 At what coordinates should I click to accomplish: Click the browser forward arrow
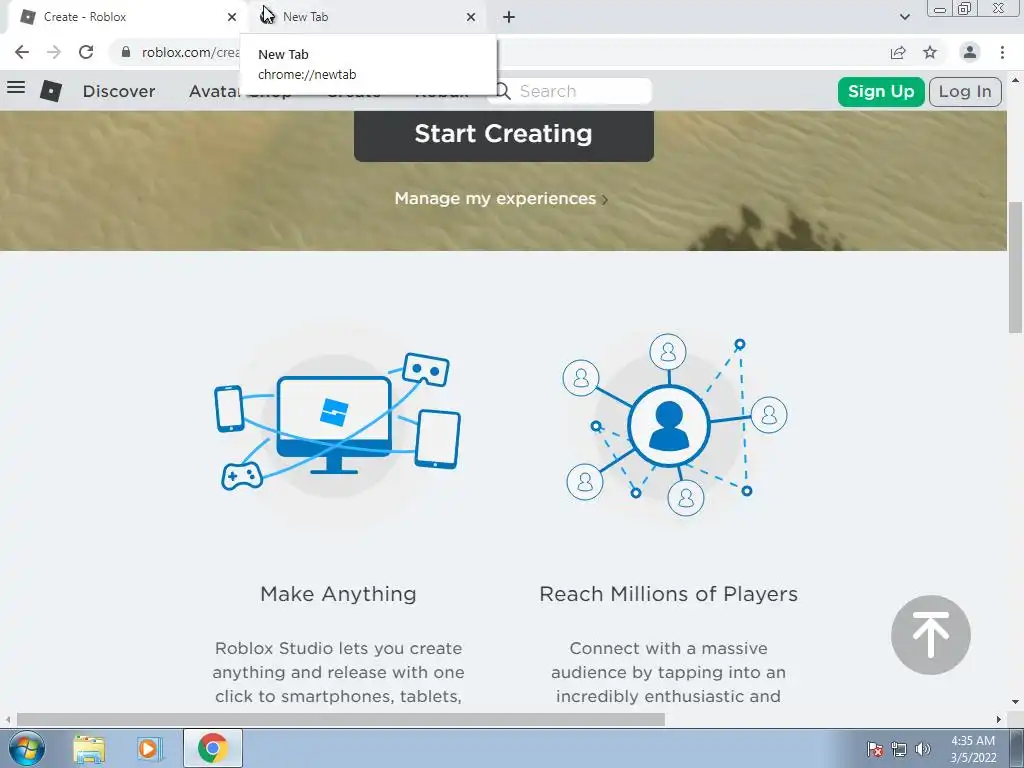(54, 52)
